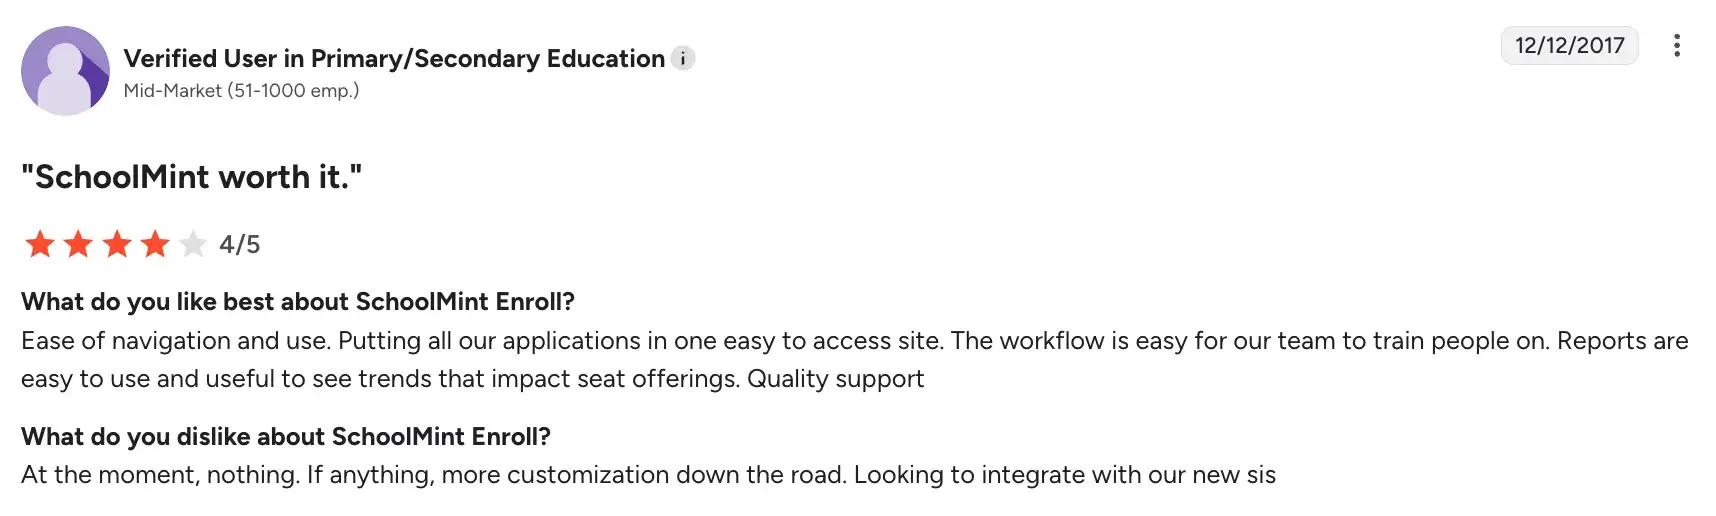Click "What do you dislike" heading

point(286,437)
